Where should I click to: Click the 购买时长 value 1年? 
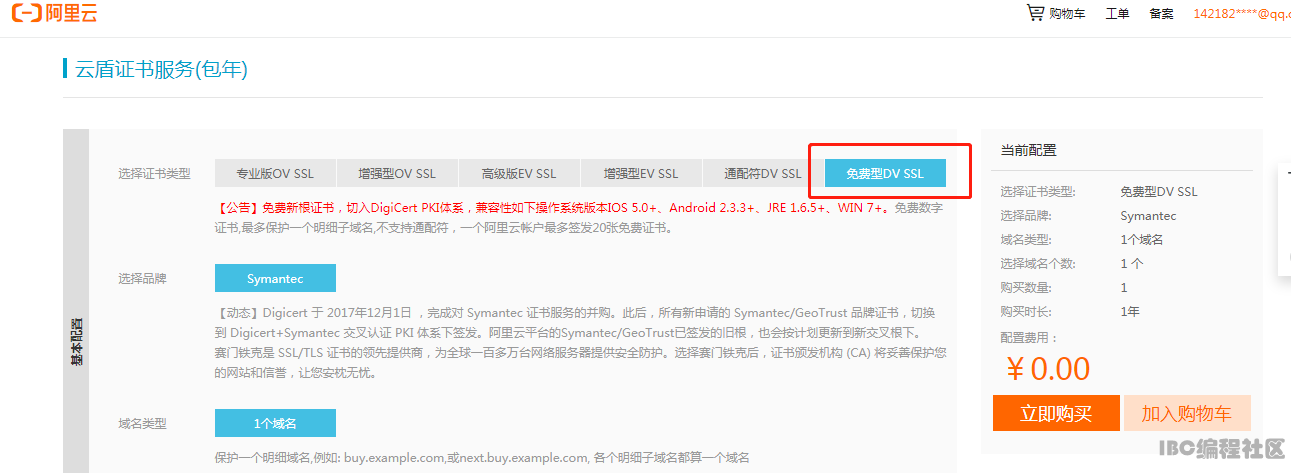1130,312
